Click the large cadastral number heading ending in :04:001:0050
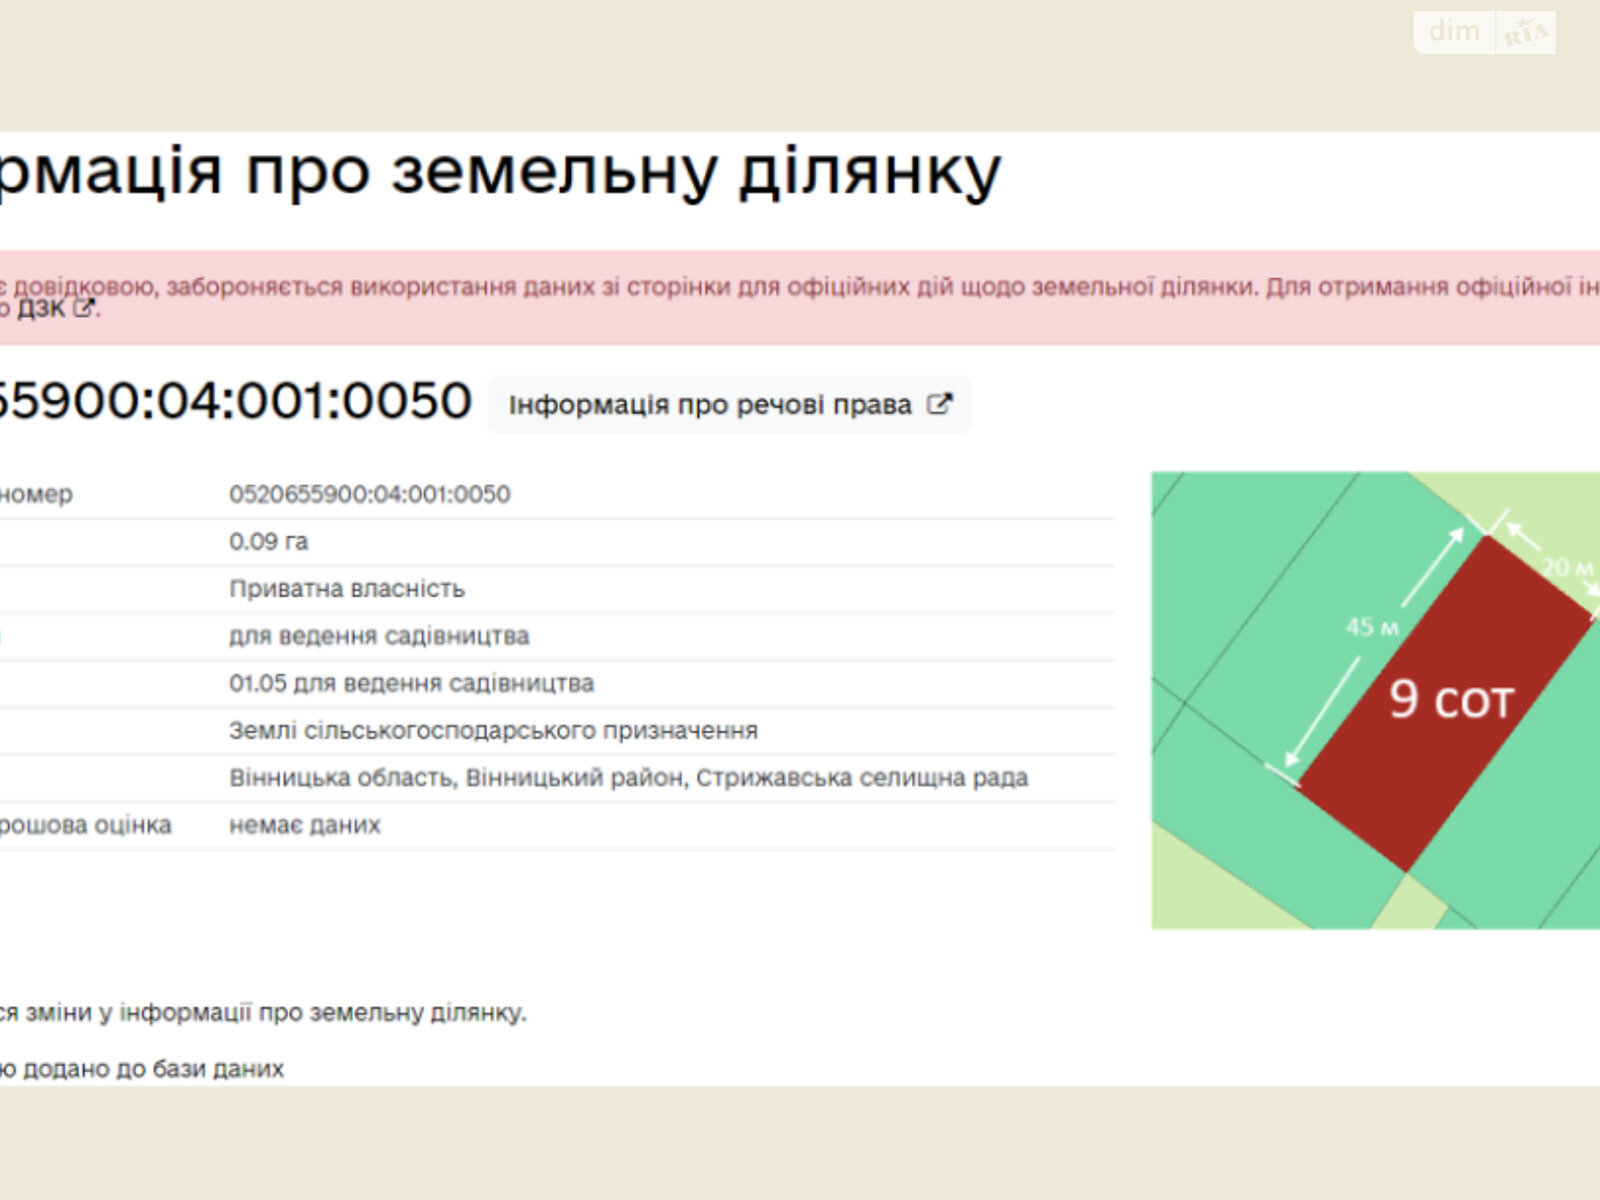Image resolution: width=1600 pixels, height=1200 pixels. tap(234, 401)
